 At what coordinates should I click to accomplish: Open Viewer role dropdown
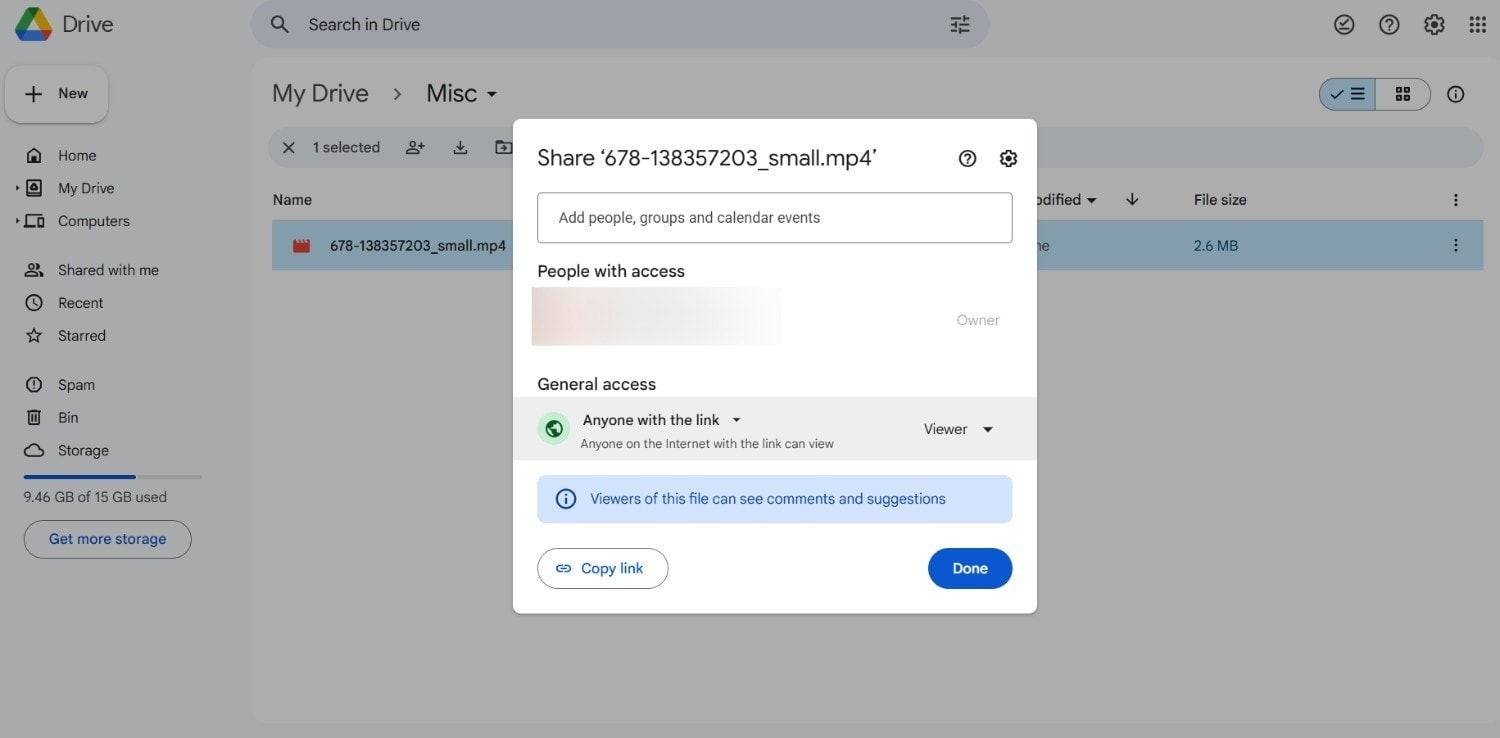coord(958,429)
